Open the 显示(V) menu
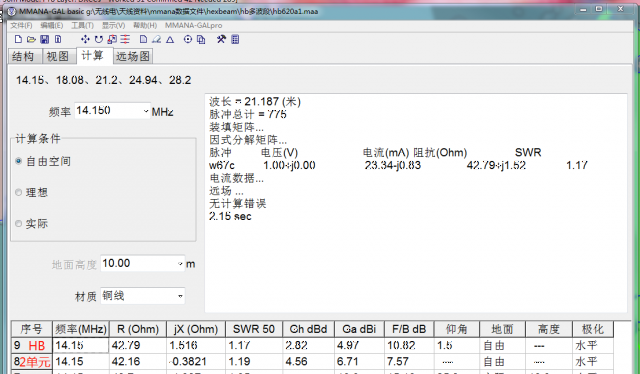This screenshot has width=640, height=374. coord(113,25)
